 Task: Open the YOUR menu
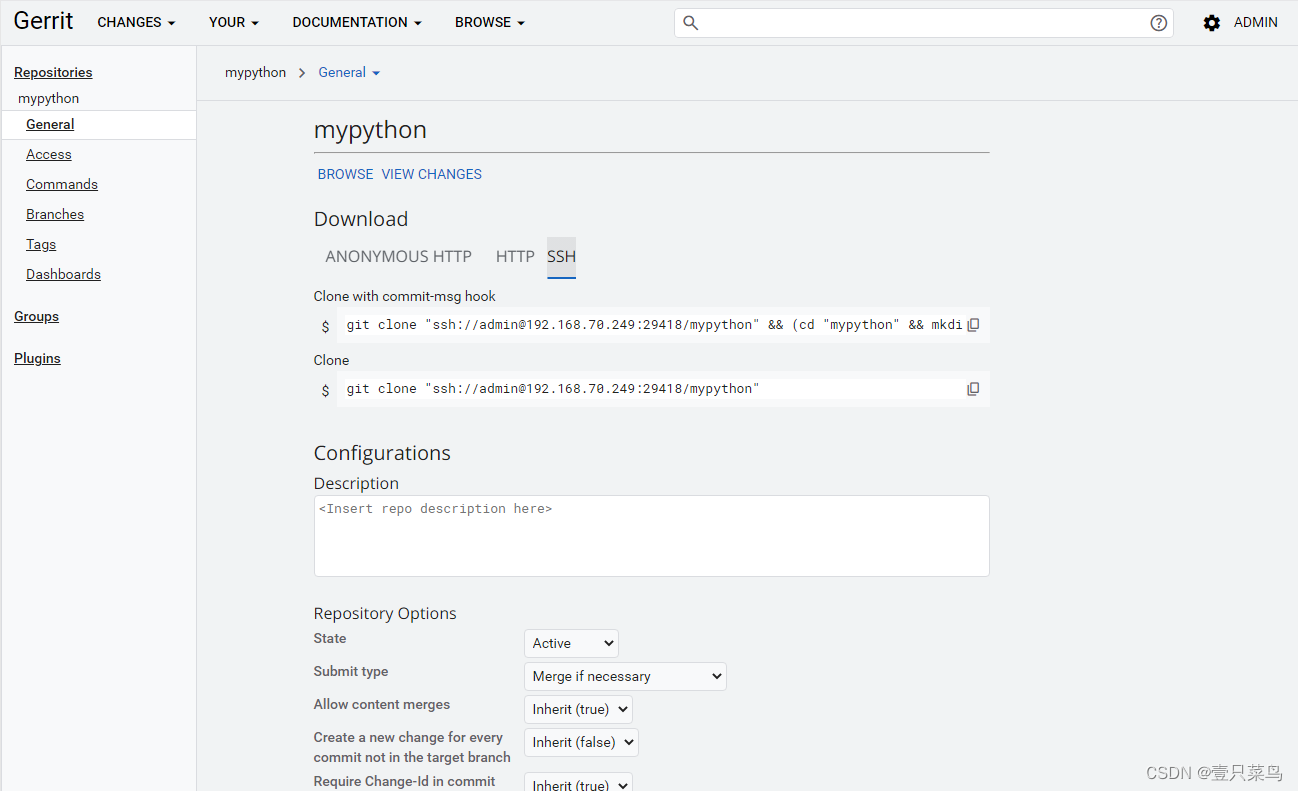click(x=234, y=22)
